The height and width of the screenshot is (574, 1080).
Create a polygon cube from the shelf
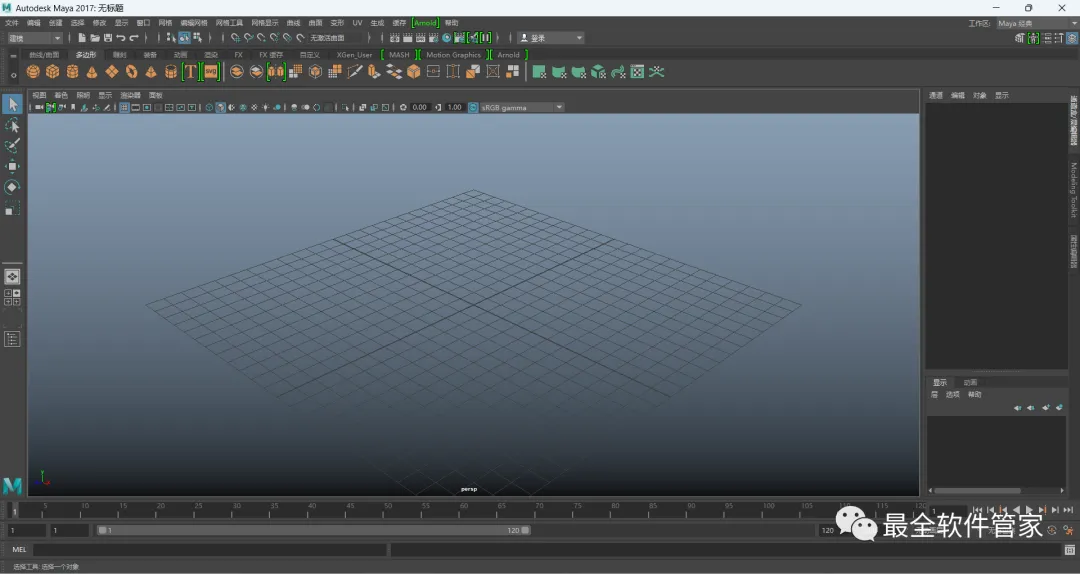coord(53,72)
